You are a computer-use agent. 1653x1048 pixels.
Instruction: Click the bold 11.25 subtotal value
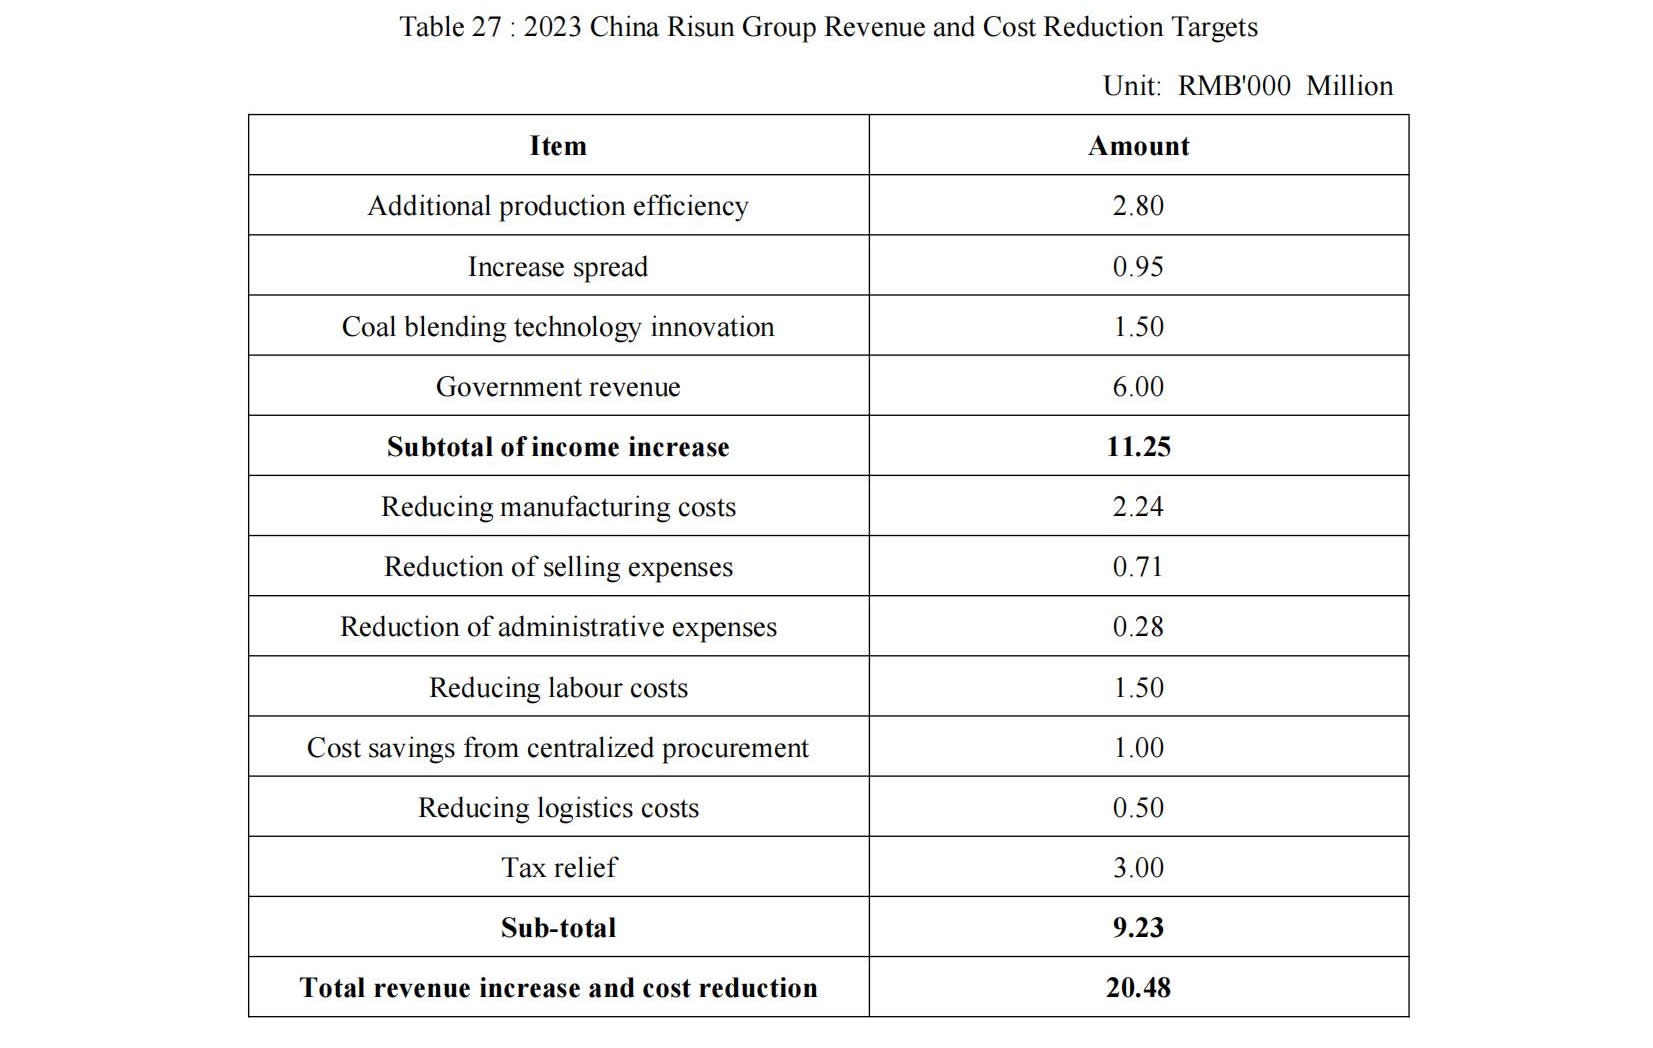1138,447
